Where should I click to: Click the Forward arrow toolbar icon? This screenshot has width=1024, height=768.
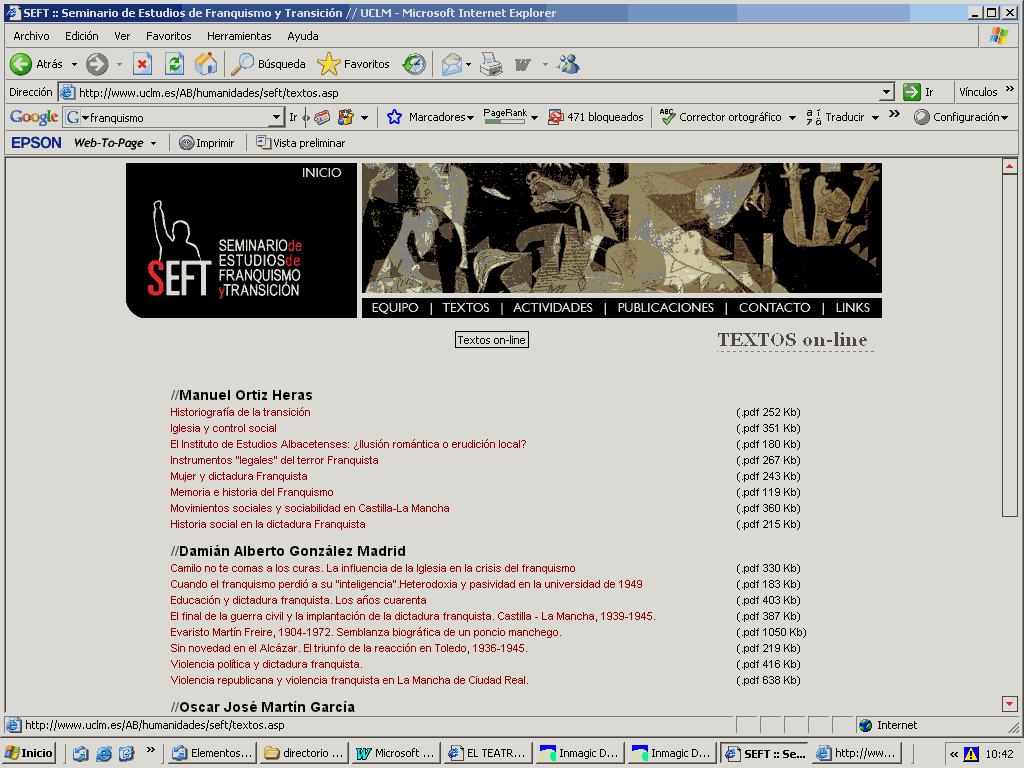tap(97, 64)
